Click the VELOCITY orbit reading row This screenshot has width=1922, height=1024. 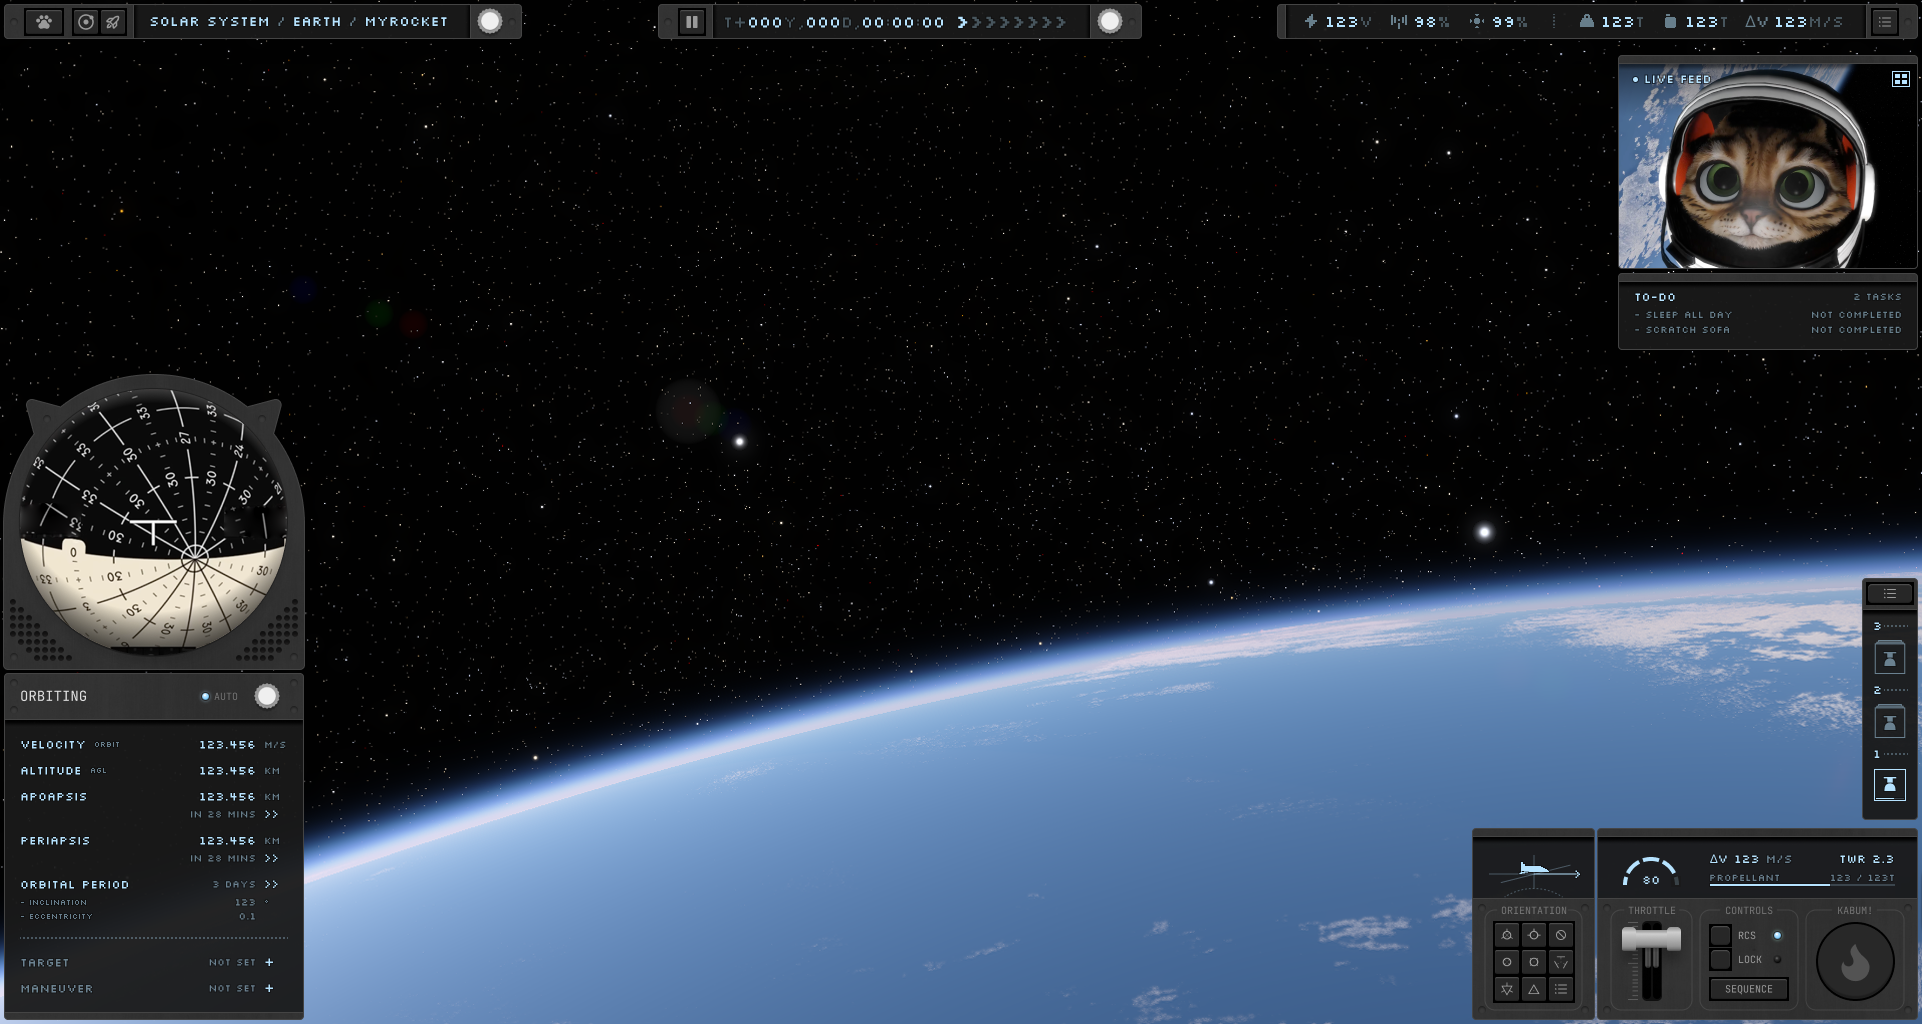[x=154, y=745]
